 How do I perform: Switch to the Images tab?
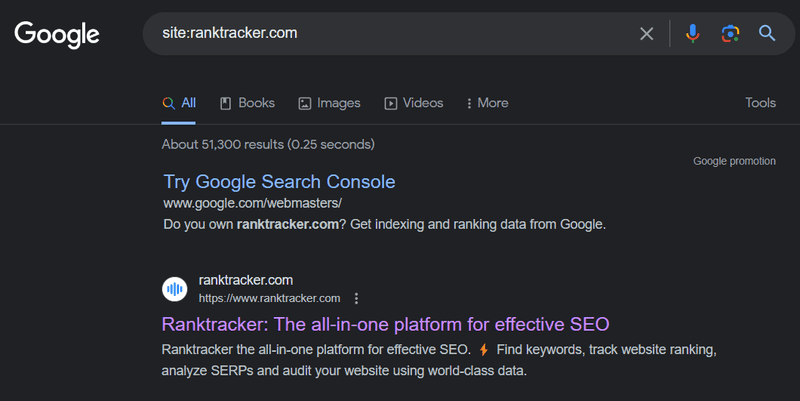[329, 103]
